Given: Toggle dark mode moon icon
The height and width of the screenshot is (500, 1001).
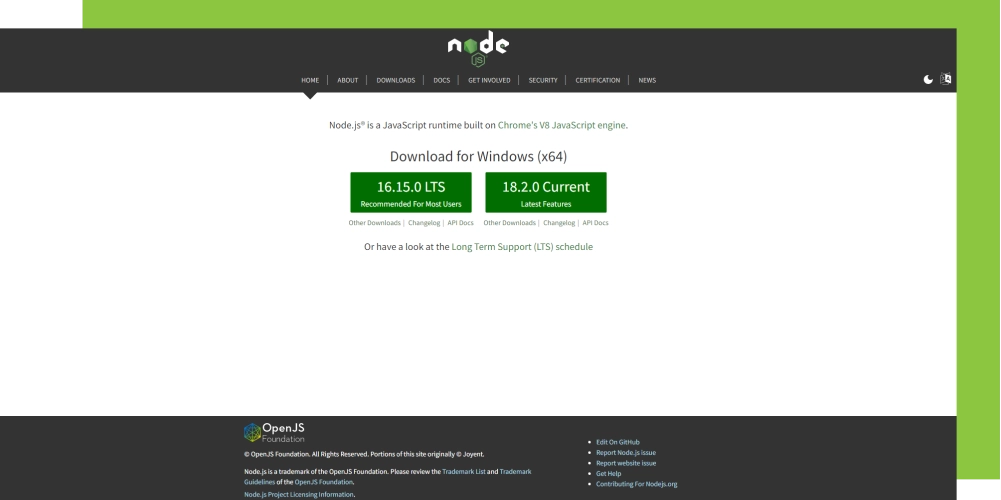Looking at the screenshot, I should (928, 80).
